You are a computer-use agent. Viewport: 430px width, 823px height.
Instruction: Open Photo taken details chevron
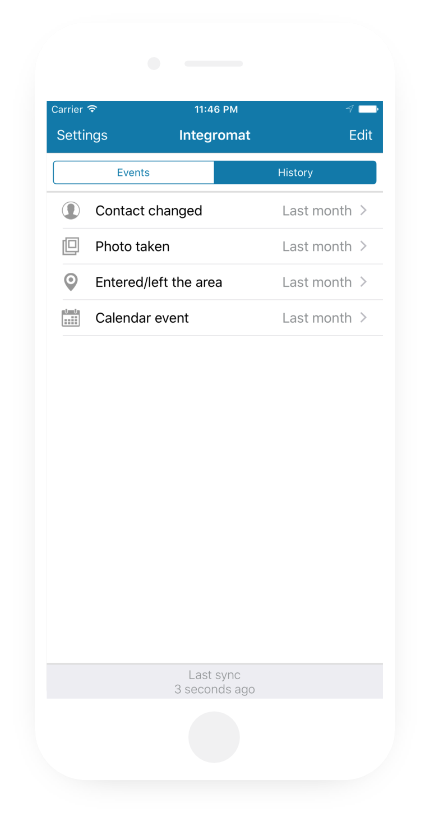coord(363,246)
